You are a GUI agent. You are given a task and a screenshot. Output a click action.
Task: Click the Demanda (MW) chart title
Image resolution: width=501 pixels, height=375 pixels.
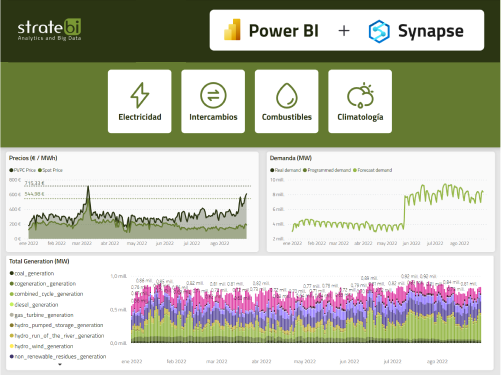[x=291, y=158]
